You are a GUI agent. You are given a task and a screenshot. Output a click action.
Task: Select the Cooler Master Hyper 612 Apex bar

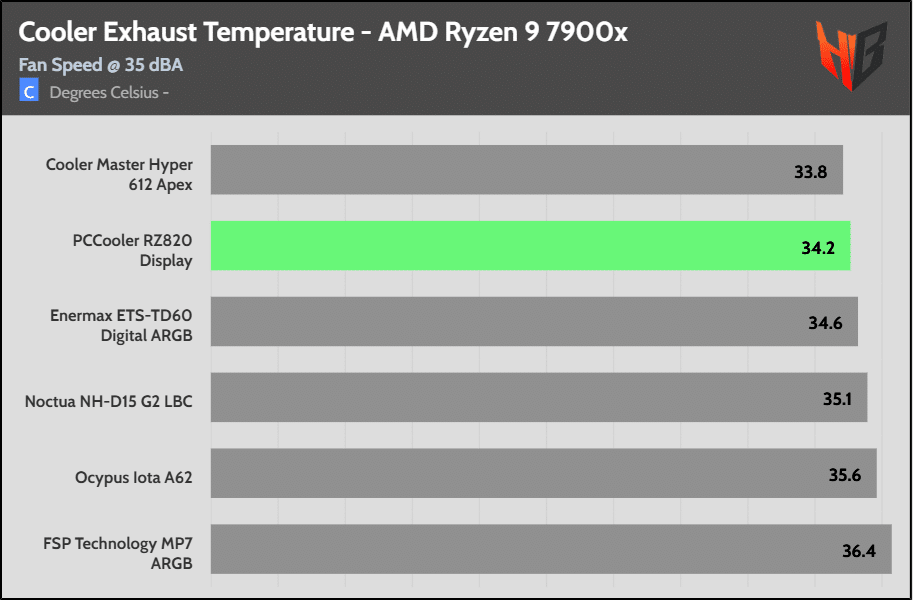point(527,170)
